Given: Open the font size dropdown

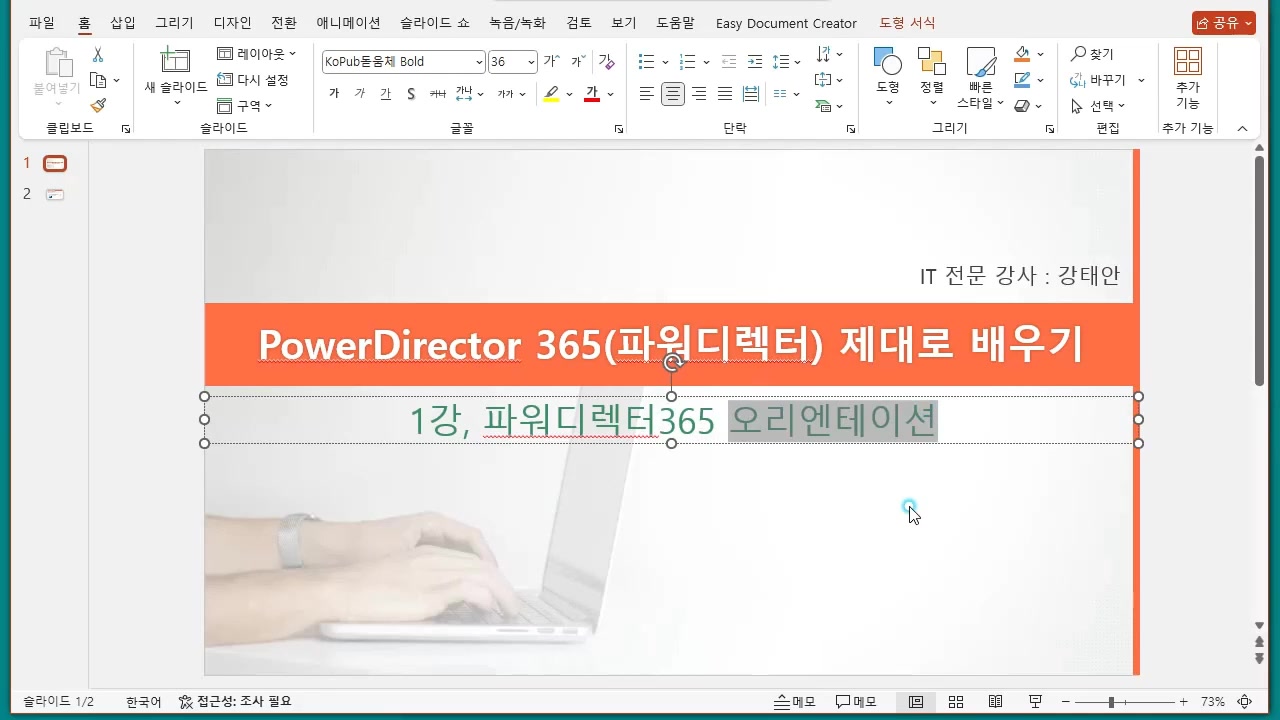Looking at the screenshot, I should (531, 62).
